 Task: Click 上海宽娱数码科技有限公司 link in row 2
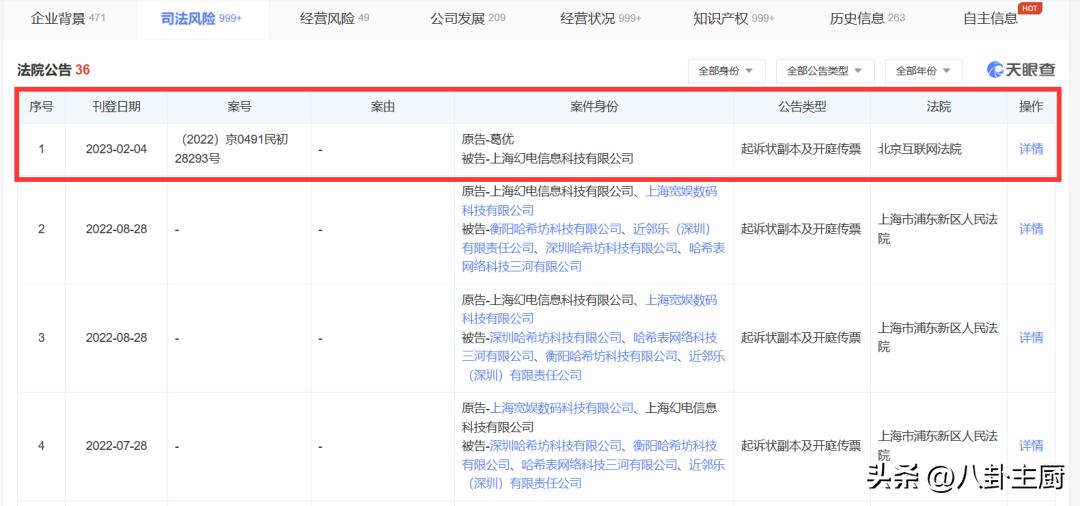click(590, 200)
